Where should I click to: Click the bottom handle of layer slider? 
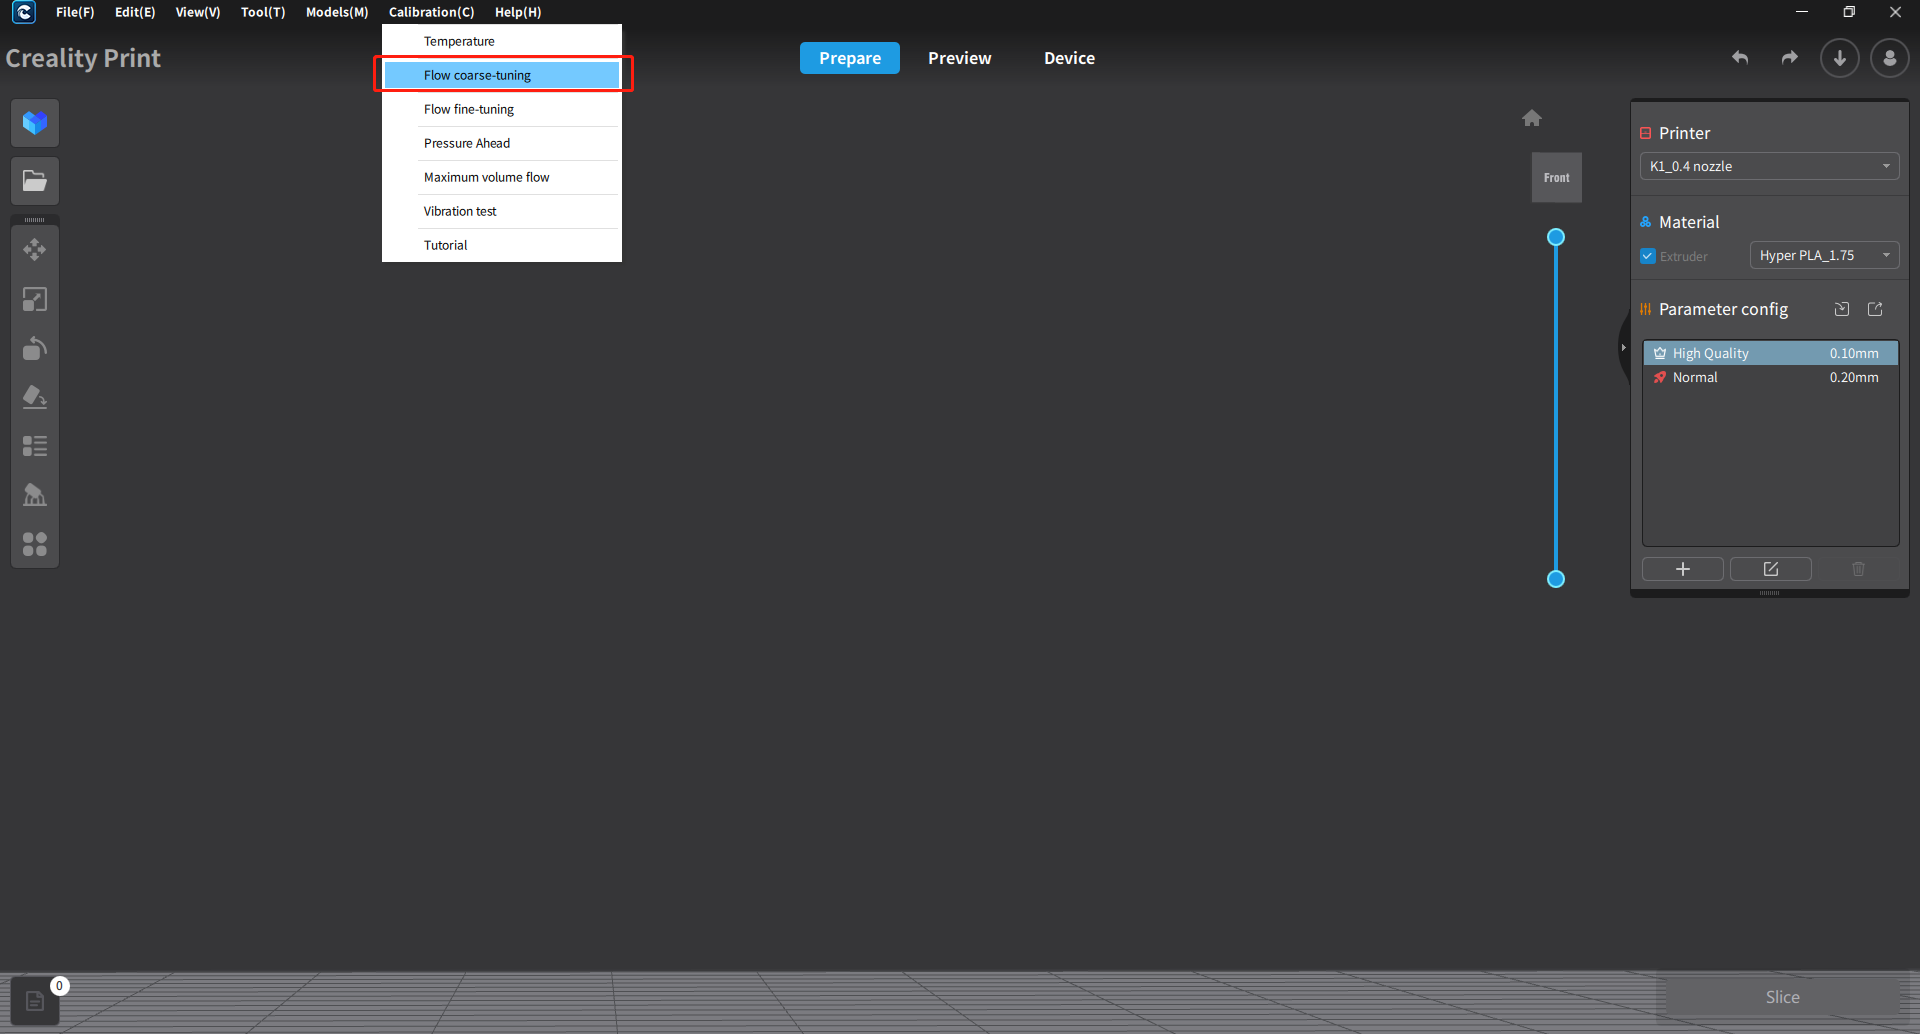[x=1556, y=579]
